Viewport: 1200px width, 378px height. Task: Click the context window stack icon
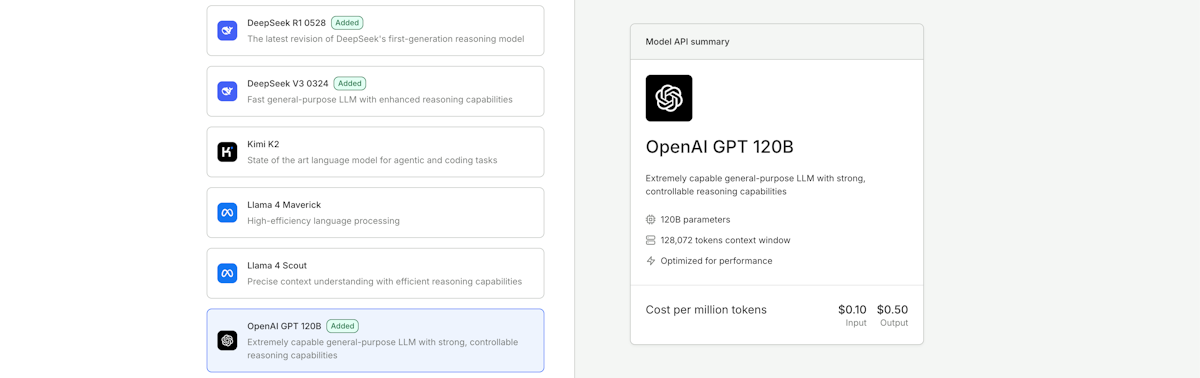coord(651,240)
